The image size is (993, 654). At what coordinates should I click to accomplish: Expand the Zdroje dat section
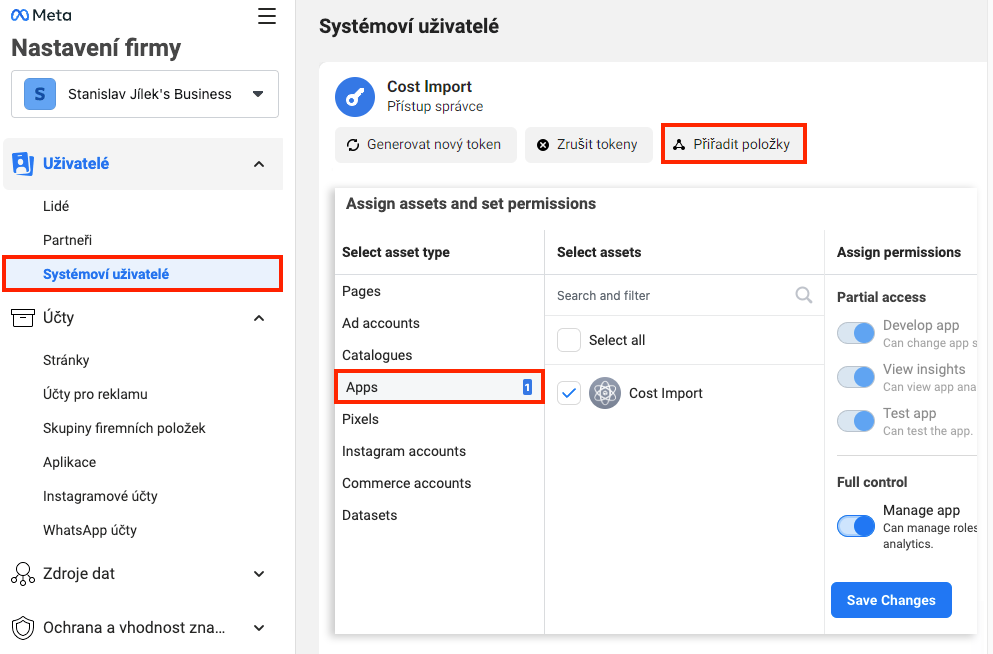[x=259, y=574]
